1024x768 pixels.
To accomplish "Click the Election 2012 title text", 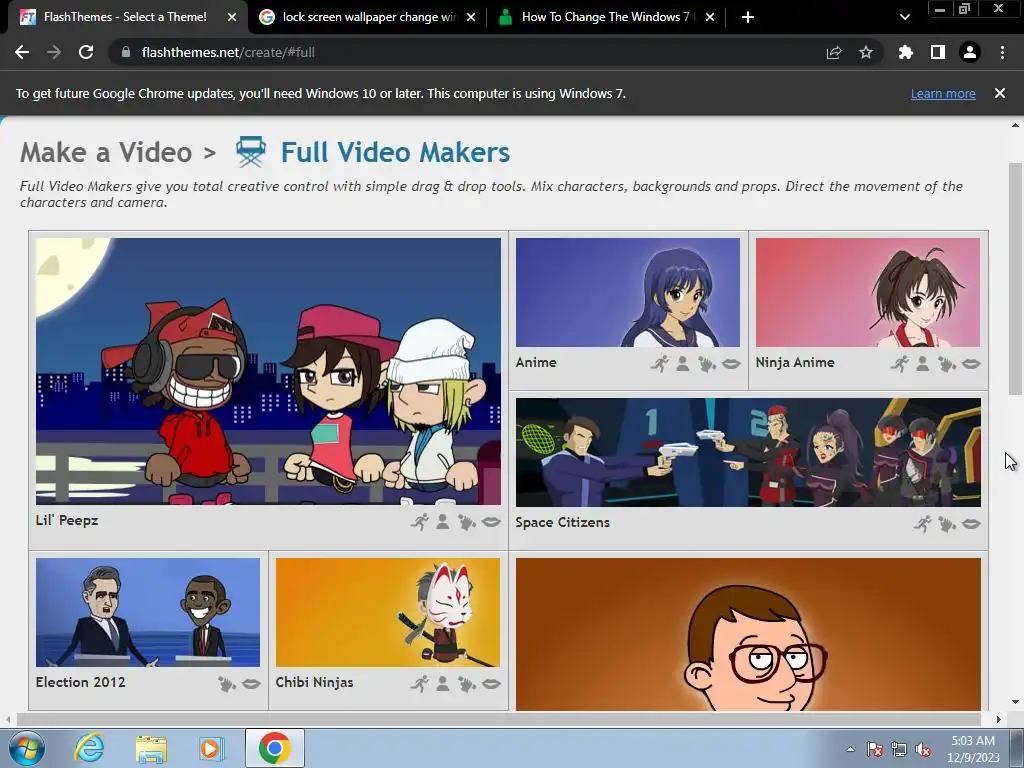I will [x=80, y=682].
